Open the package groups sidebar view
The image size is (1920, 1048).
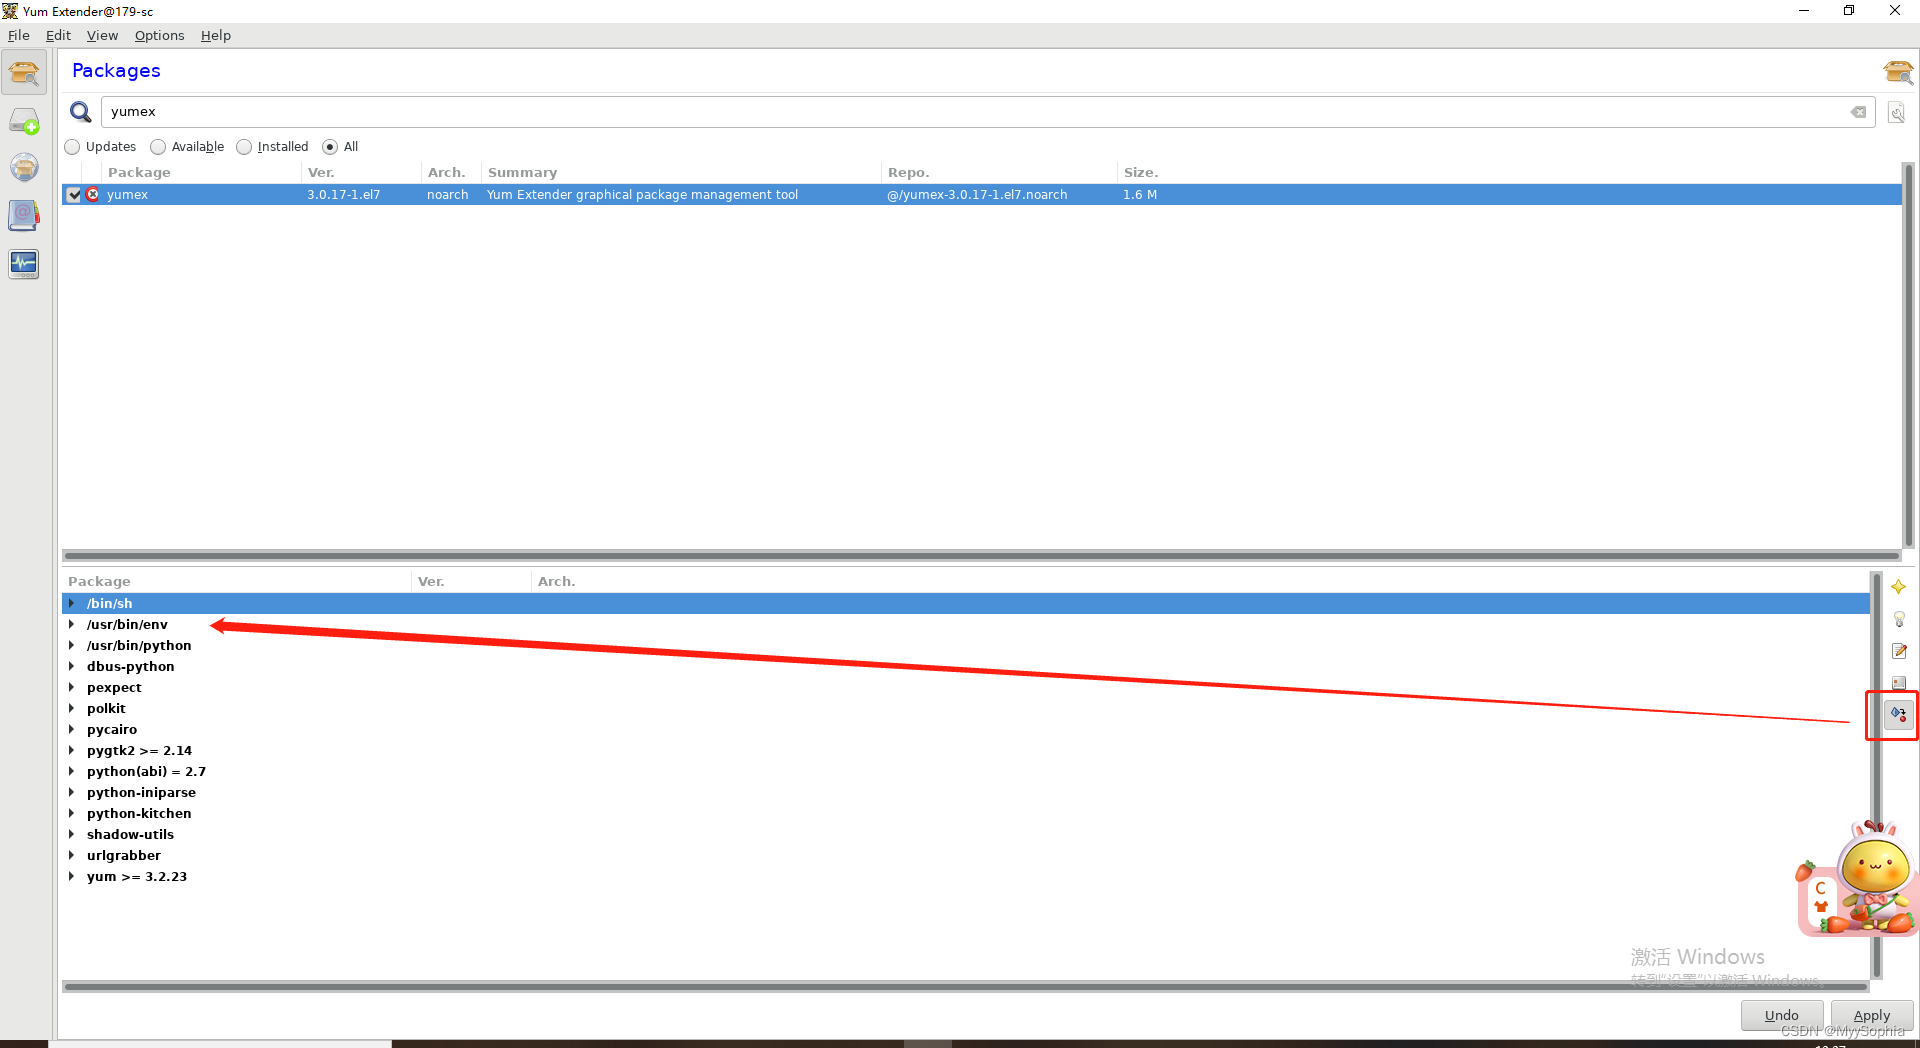25,167
